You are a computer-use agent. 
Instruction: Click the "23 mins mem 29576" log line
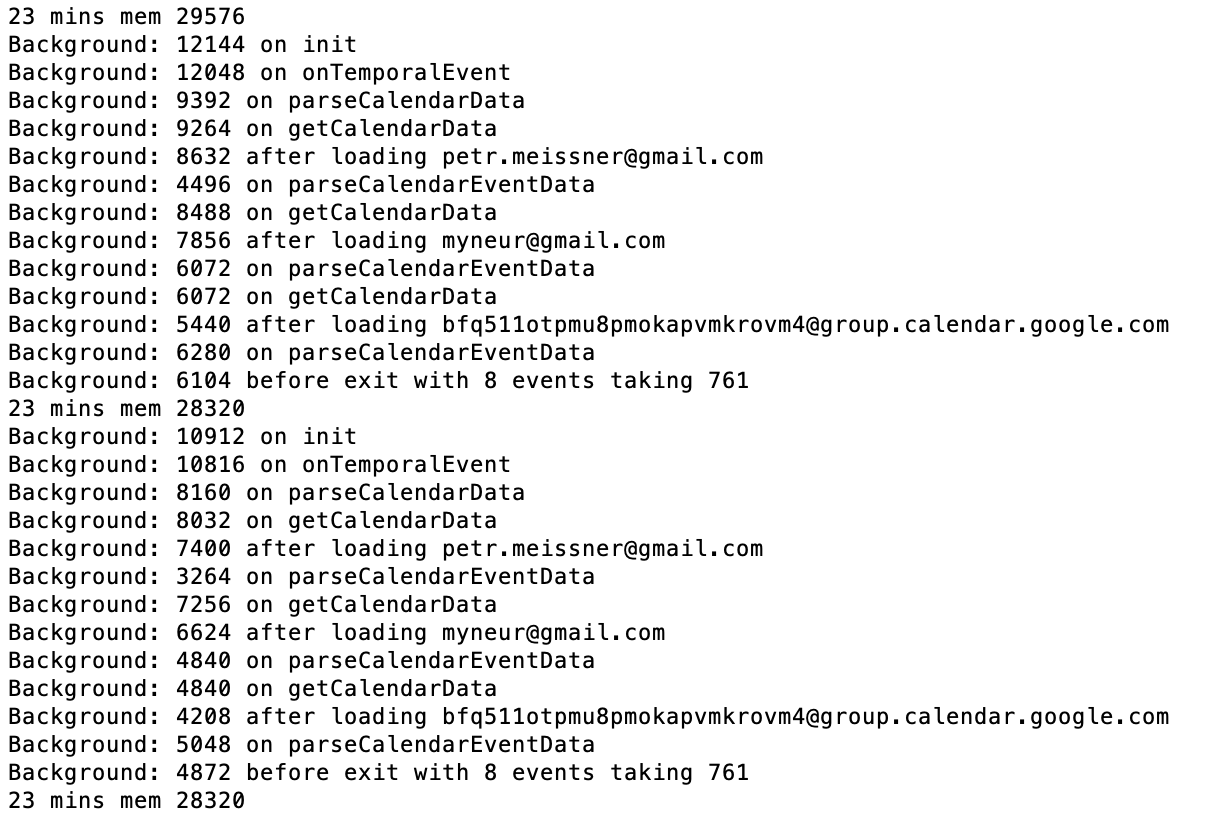coord(126,16)
